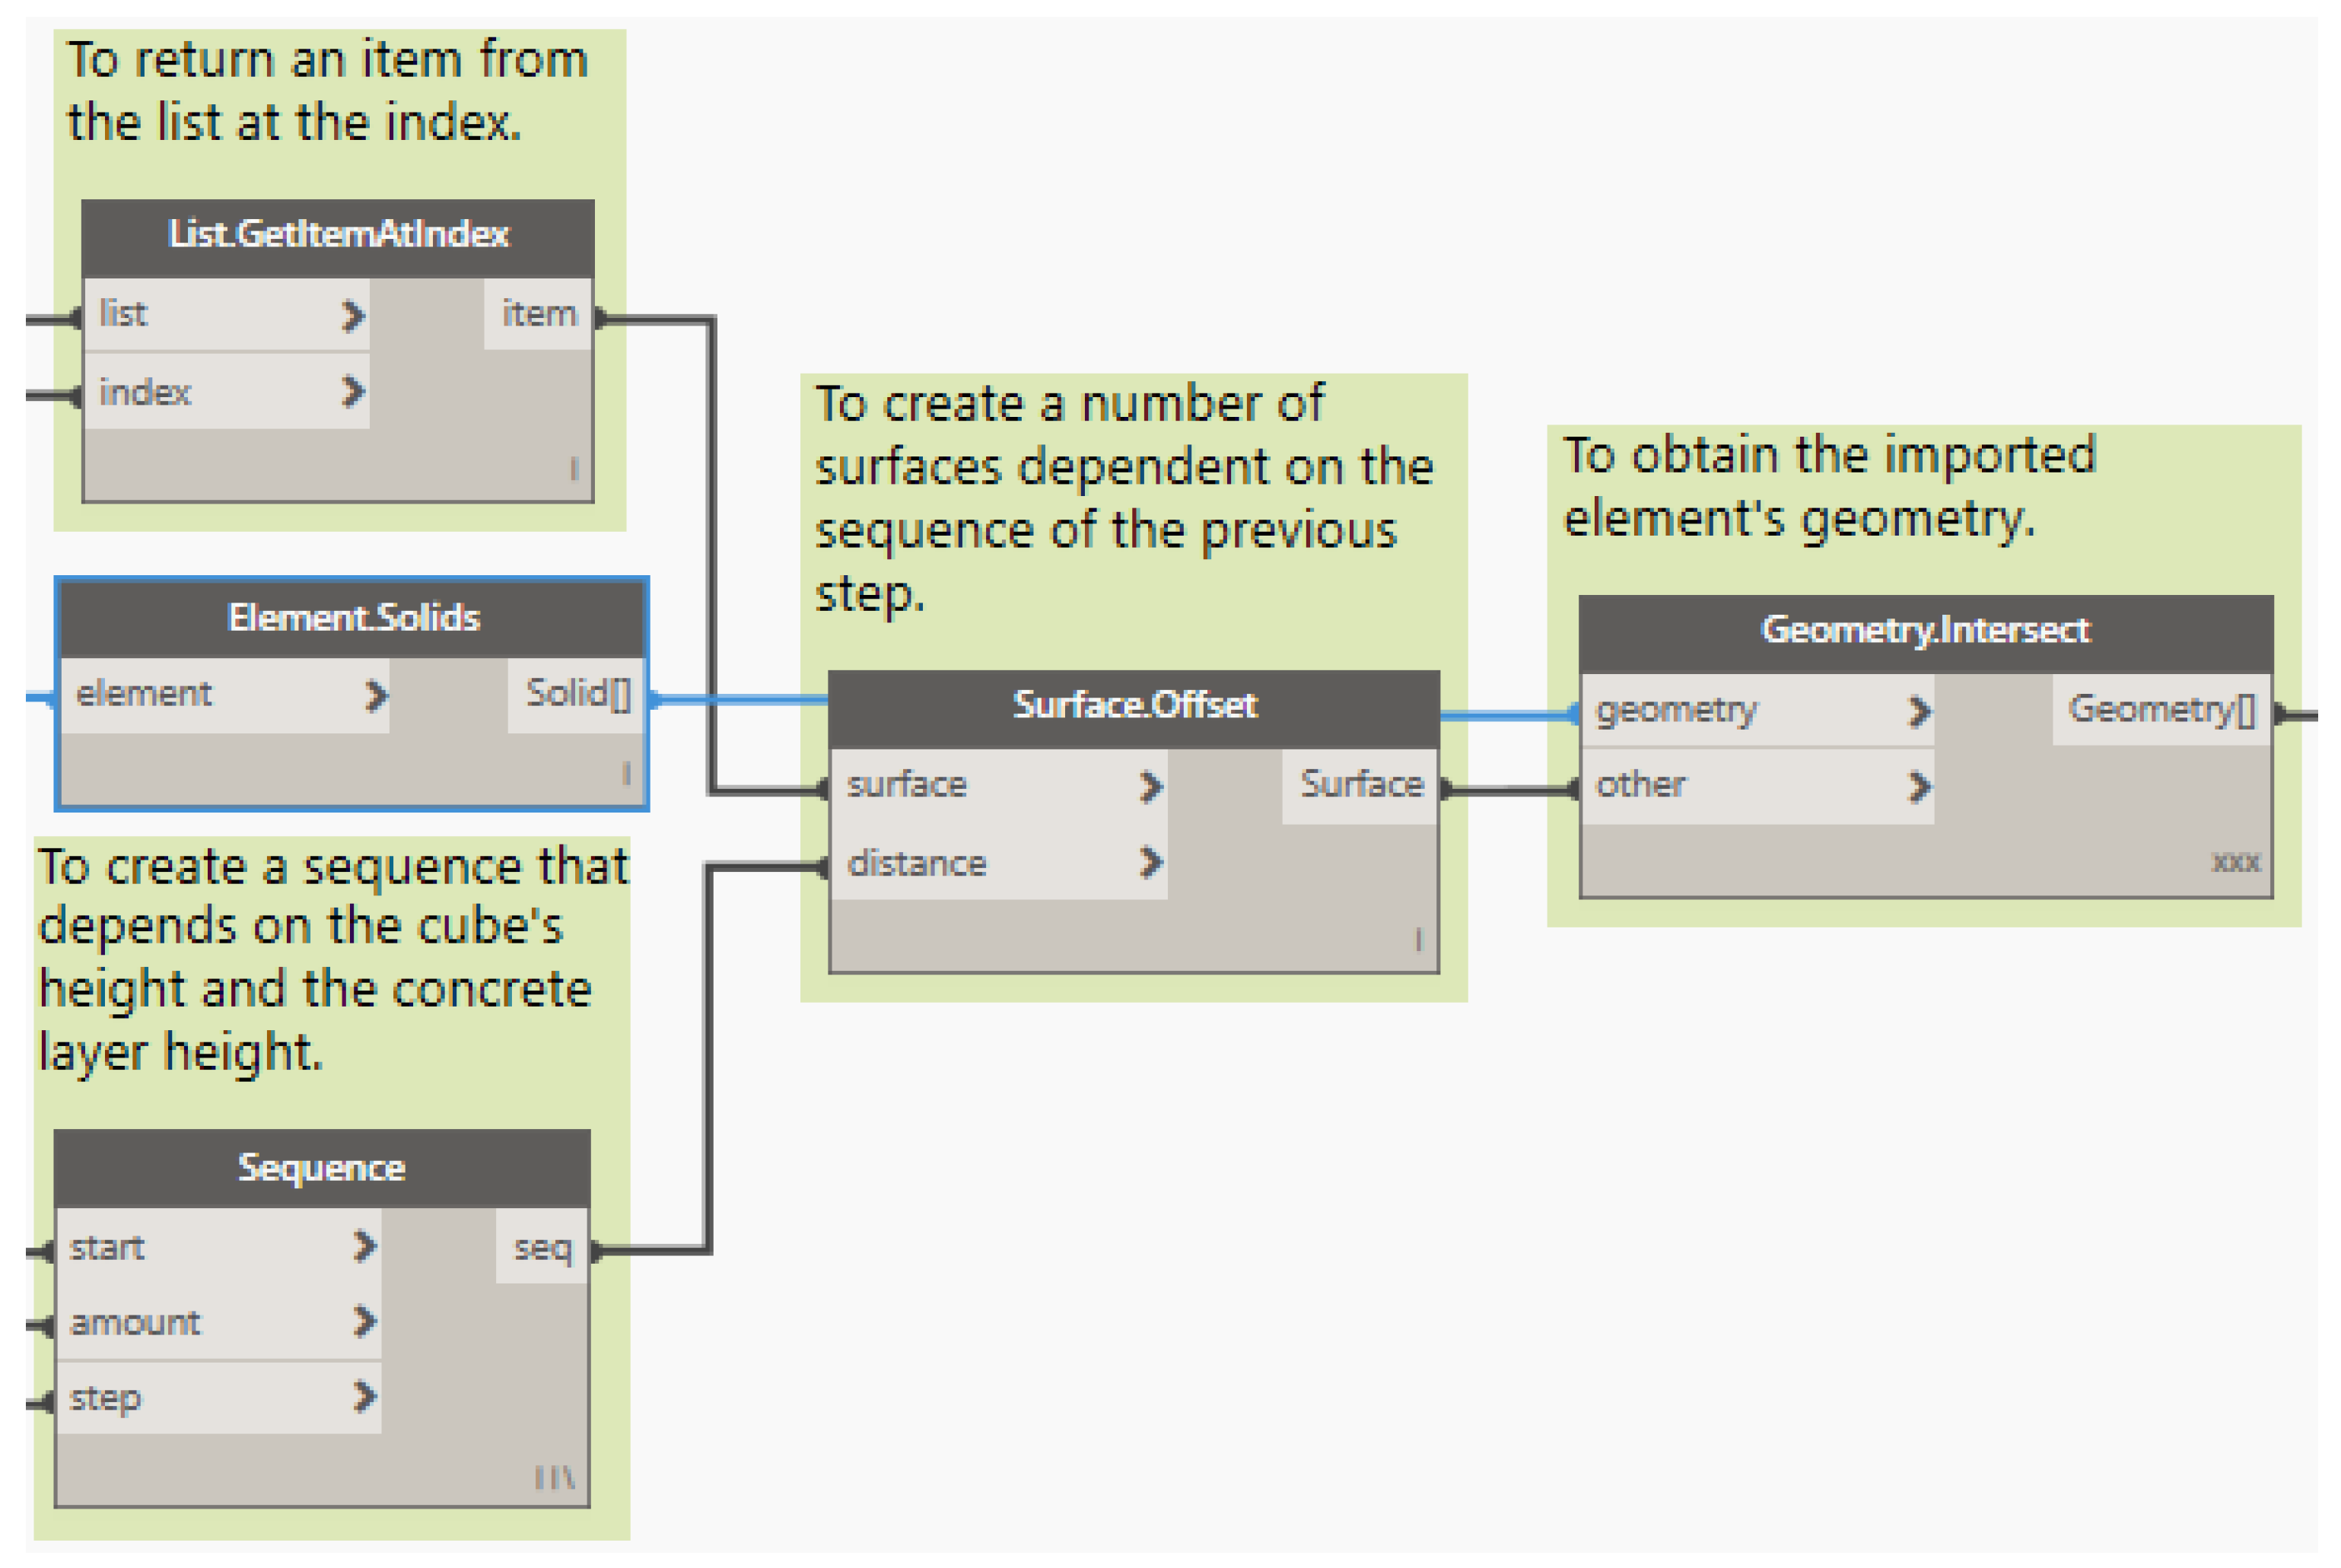Click the lacing indicator on Surface.Offset node
This screenshot has width=2341, height=1568.
coord(1417,939)
